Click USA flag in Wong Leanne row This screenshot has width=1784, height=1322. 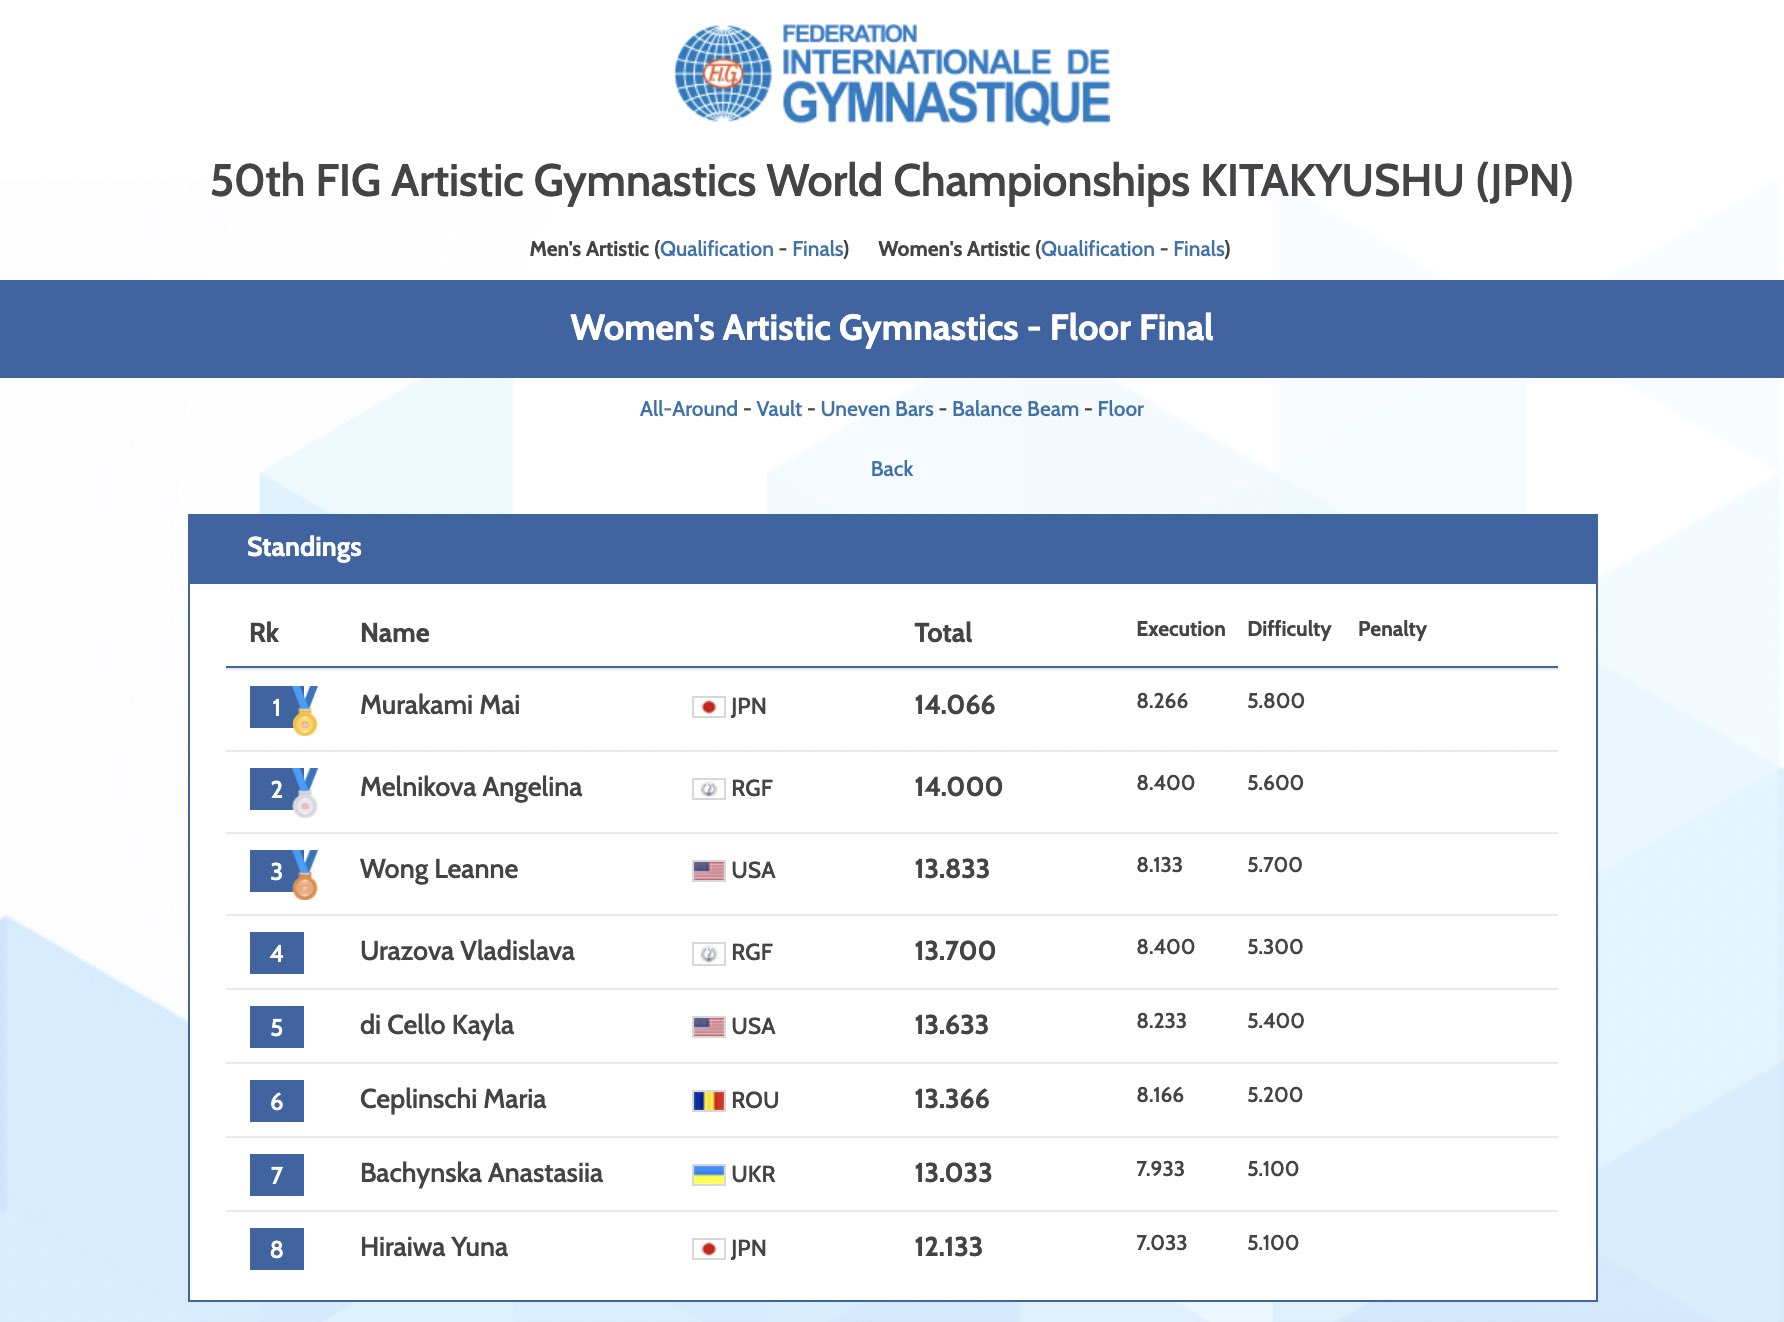709,871
